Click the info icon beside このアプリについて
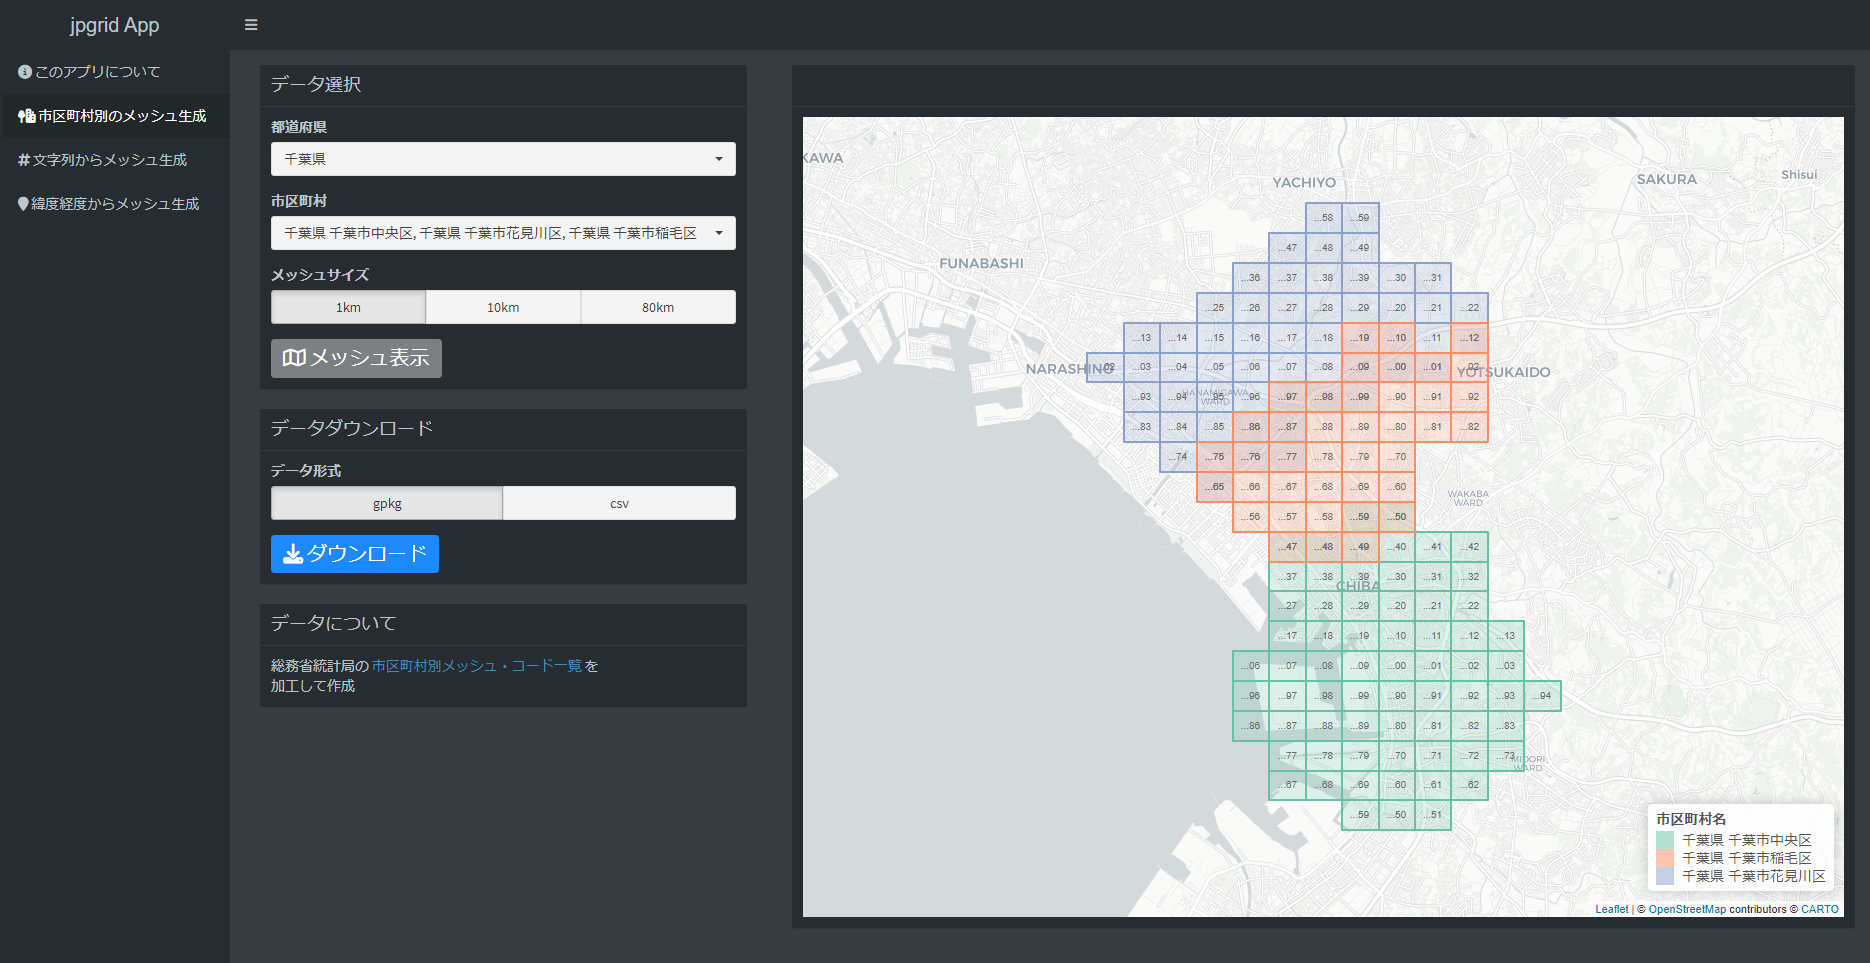This screenshot has width=1870, height=963. (x=25, y=72)
